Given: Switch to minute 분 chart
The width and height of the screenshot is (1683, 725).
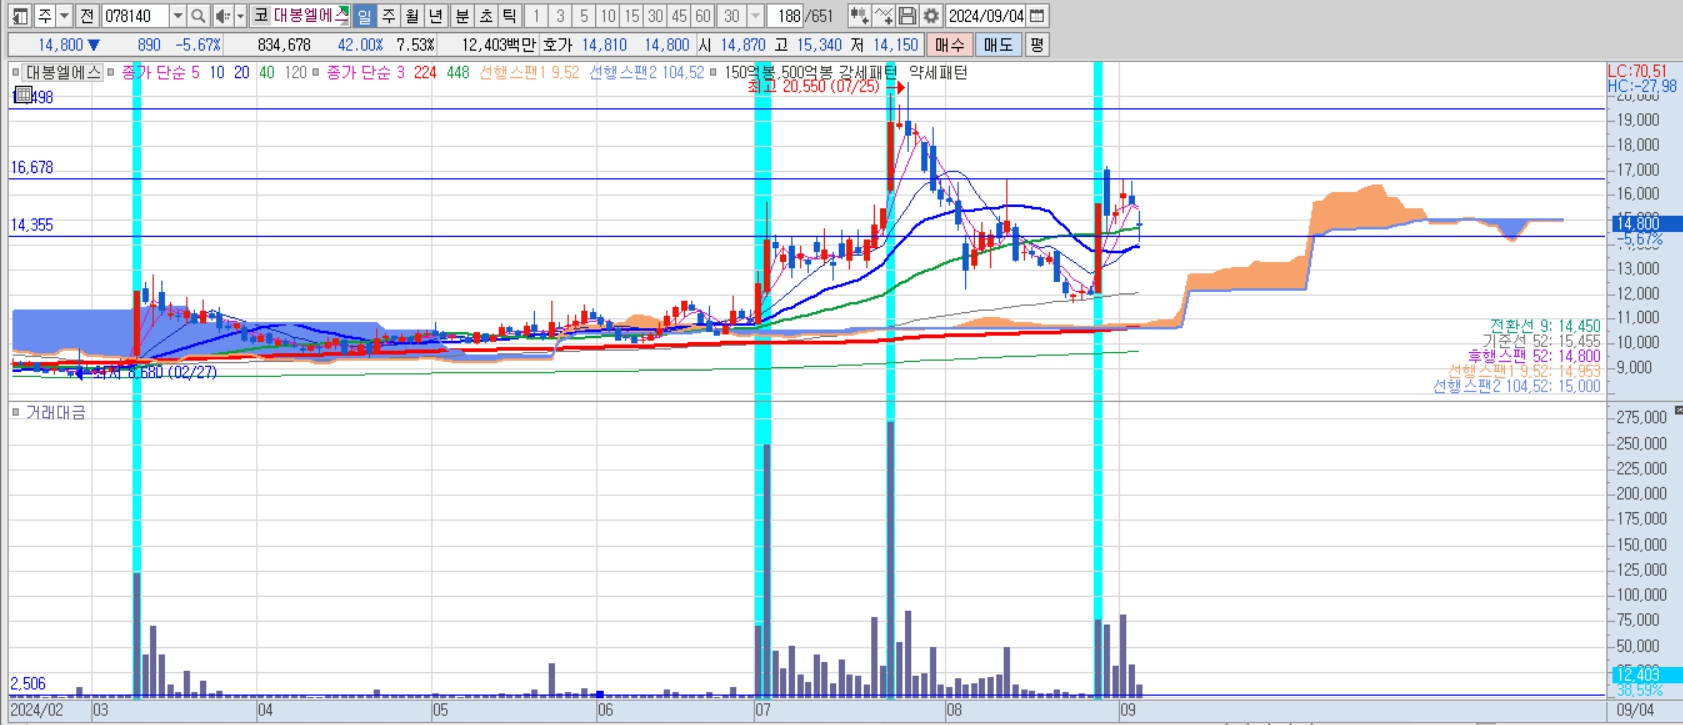Looking at the screenshot, I should [x=462, y=16].
